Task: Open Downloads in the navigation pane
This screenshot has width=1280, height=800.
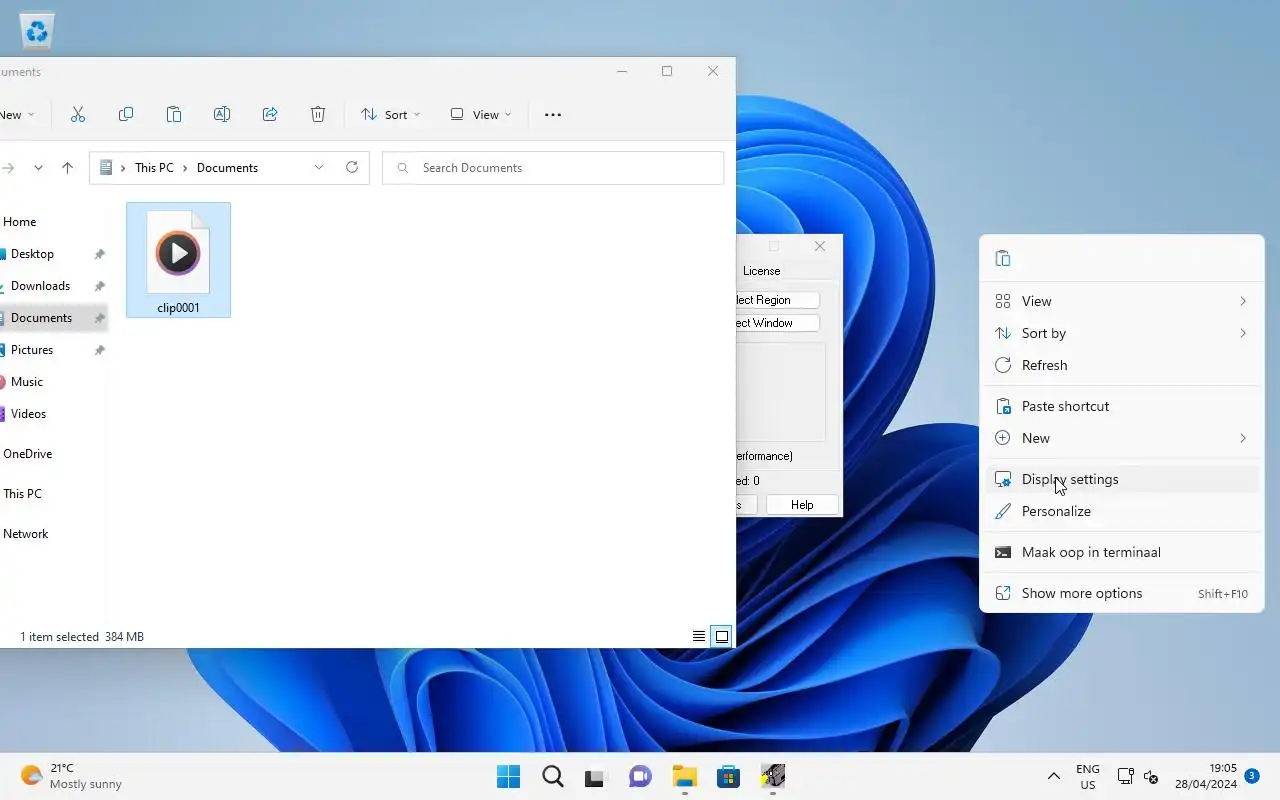Action: tap(40, 286)
